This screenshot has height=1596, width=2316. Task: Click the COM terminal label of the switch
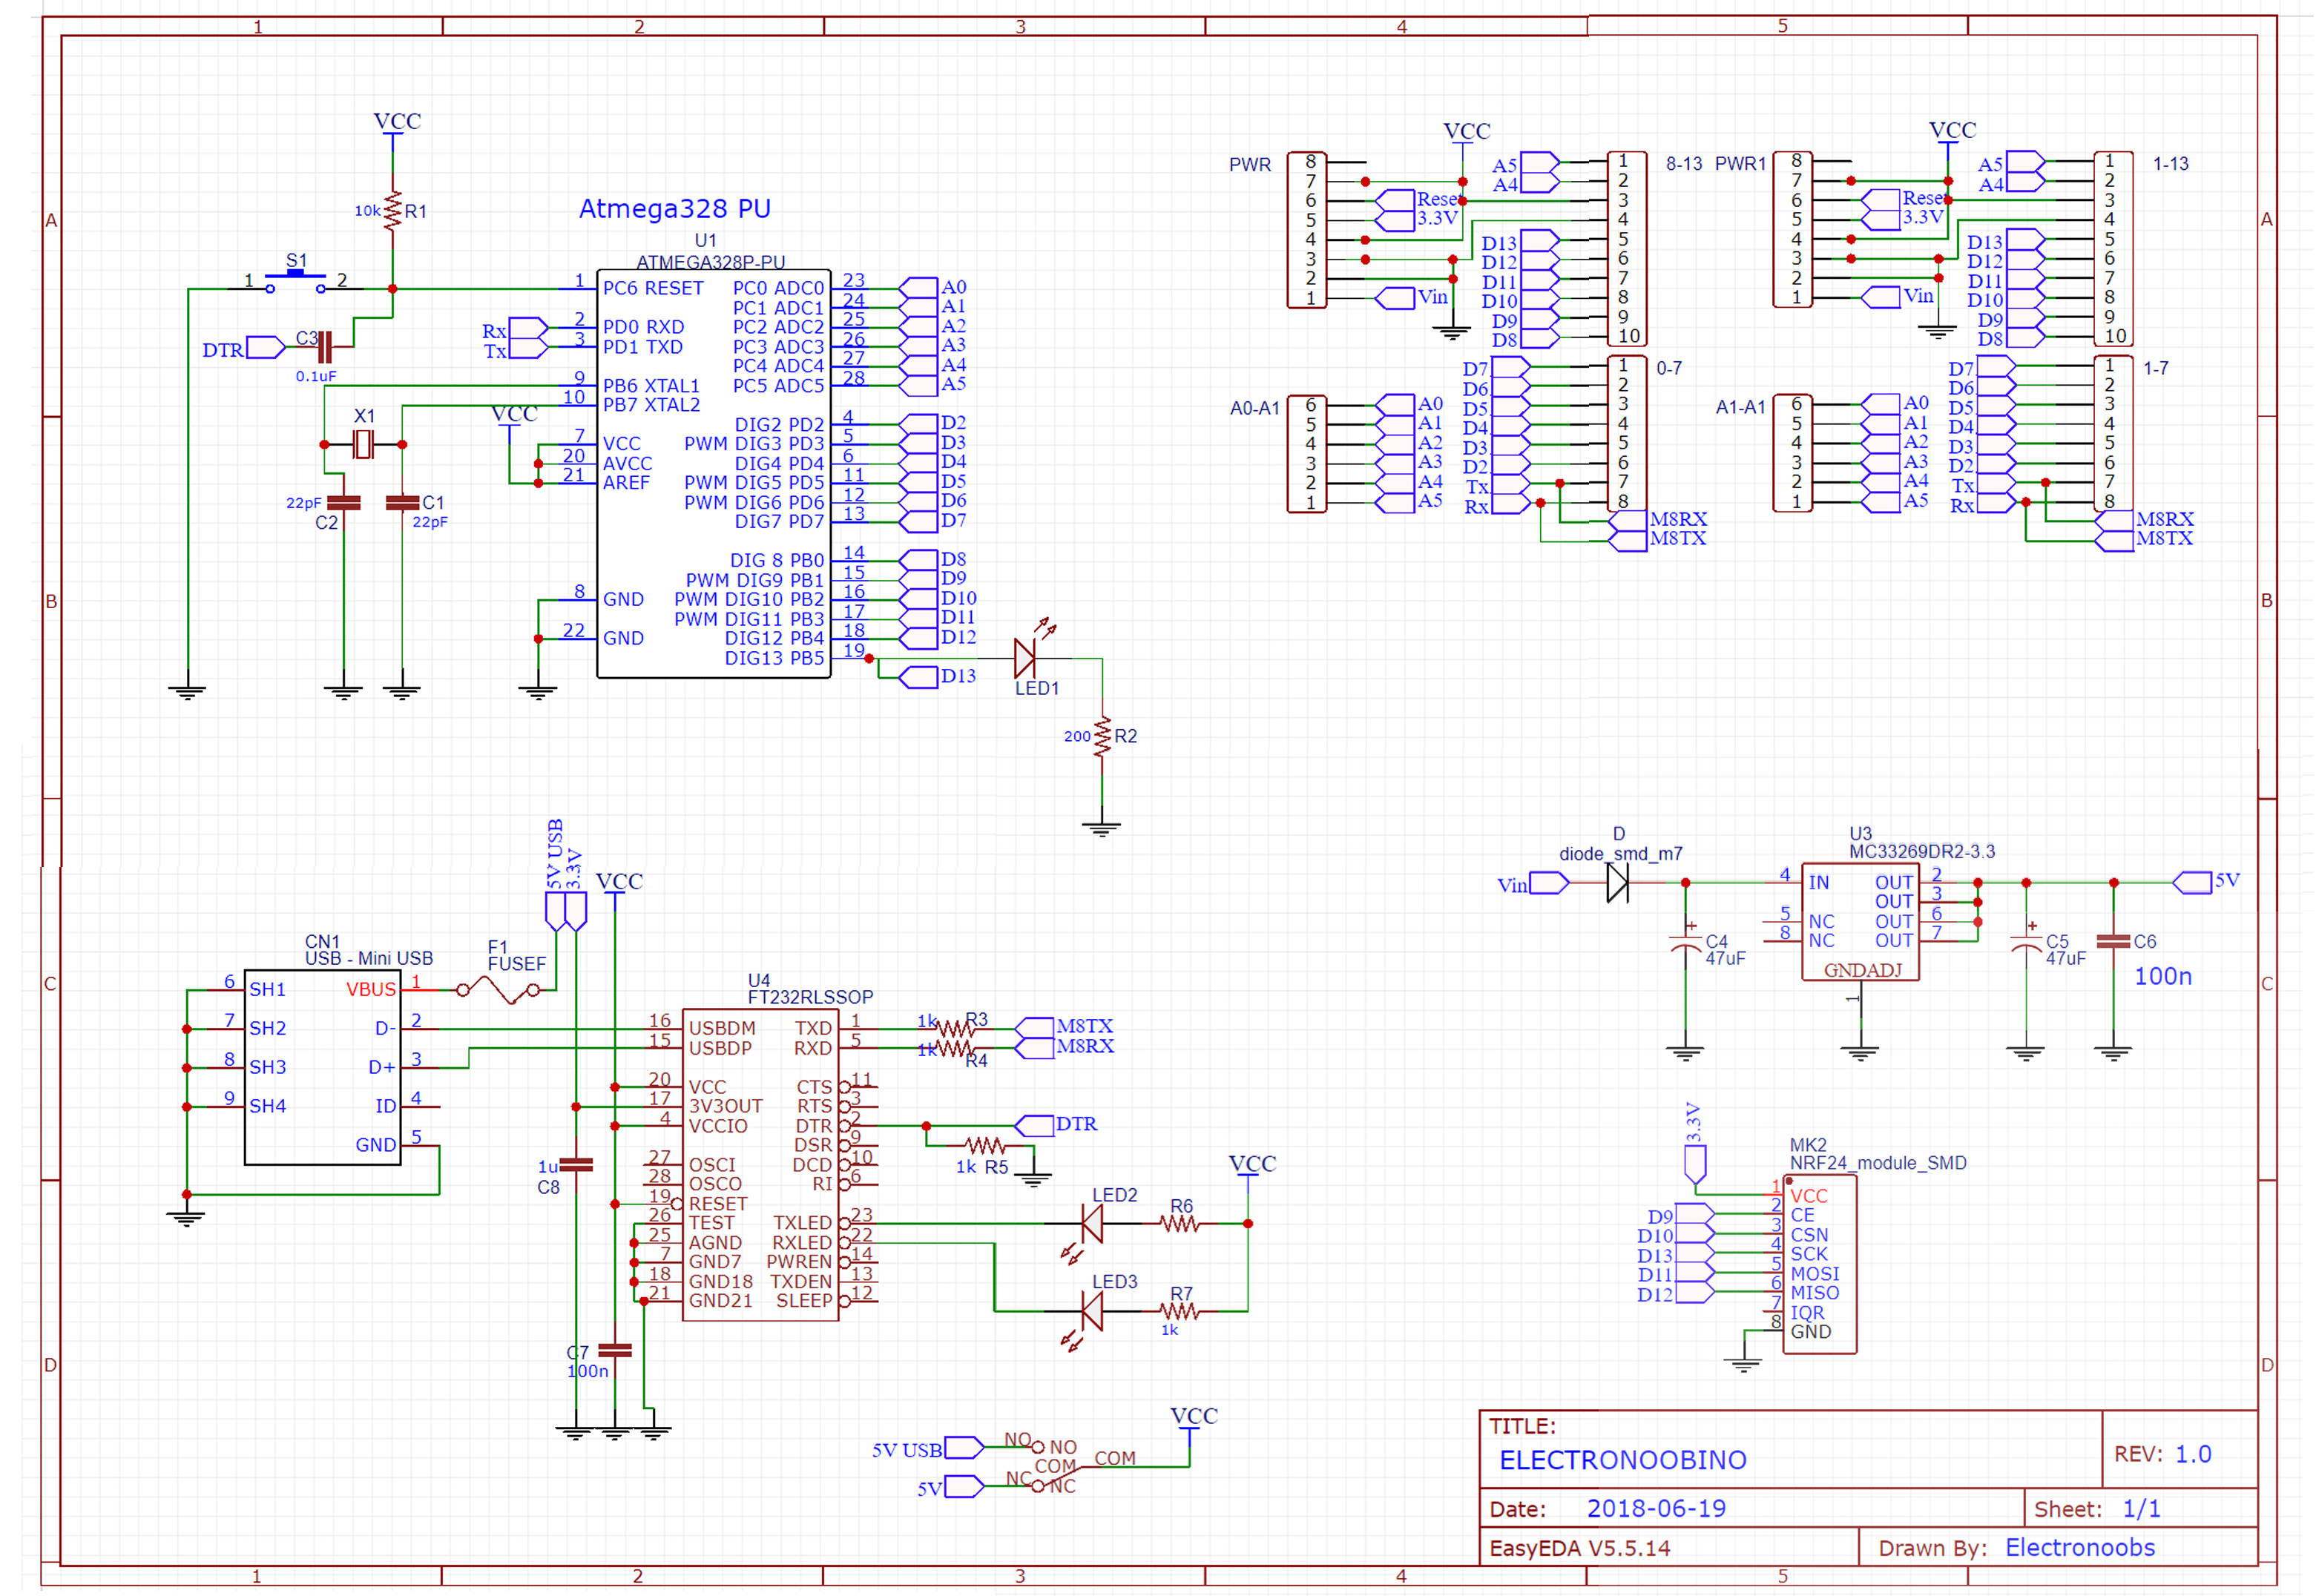1115,1459
